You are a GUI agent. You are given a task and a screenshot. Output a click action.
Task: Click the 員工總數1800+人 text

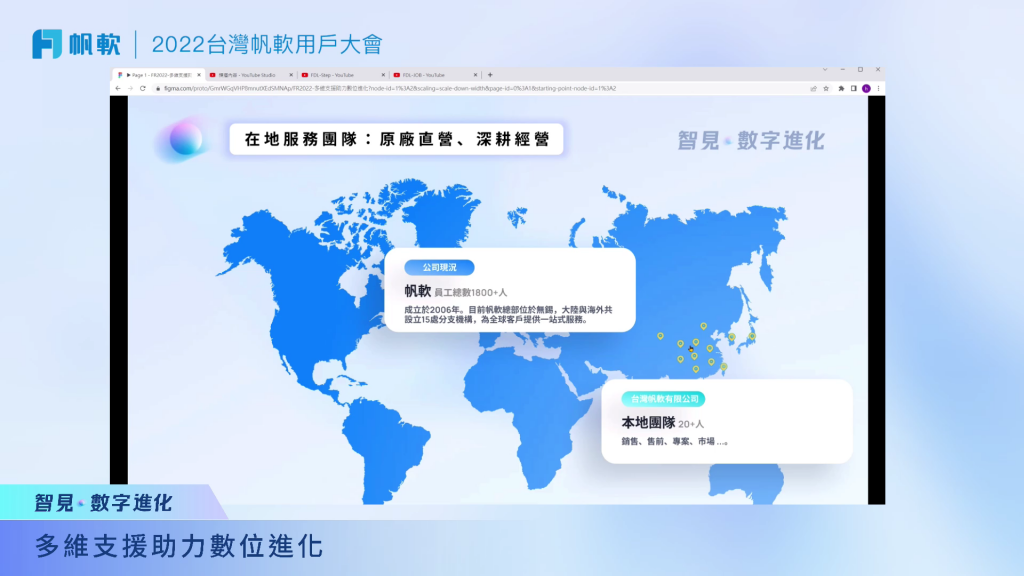(x=470, y=293)
